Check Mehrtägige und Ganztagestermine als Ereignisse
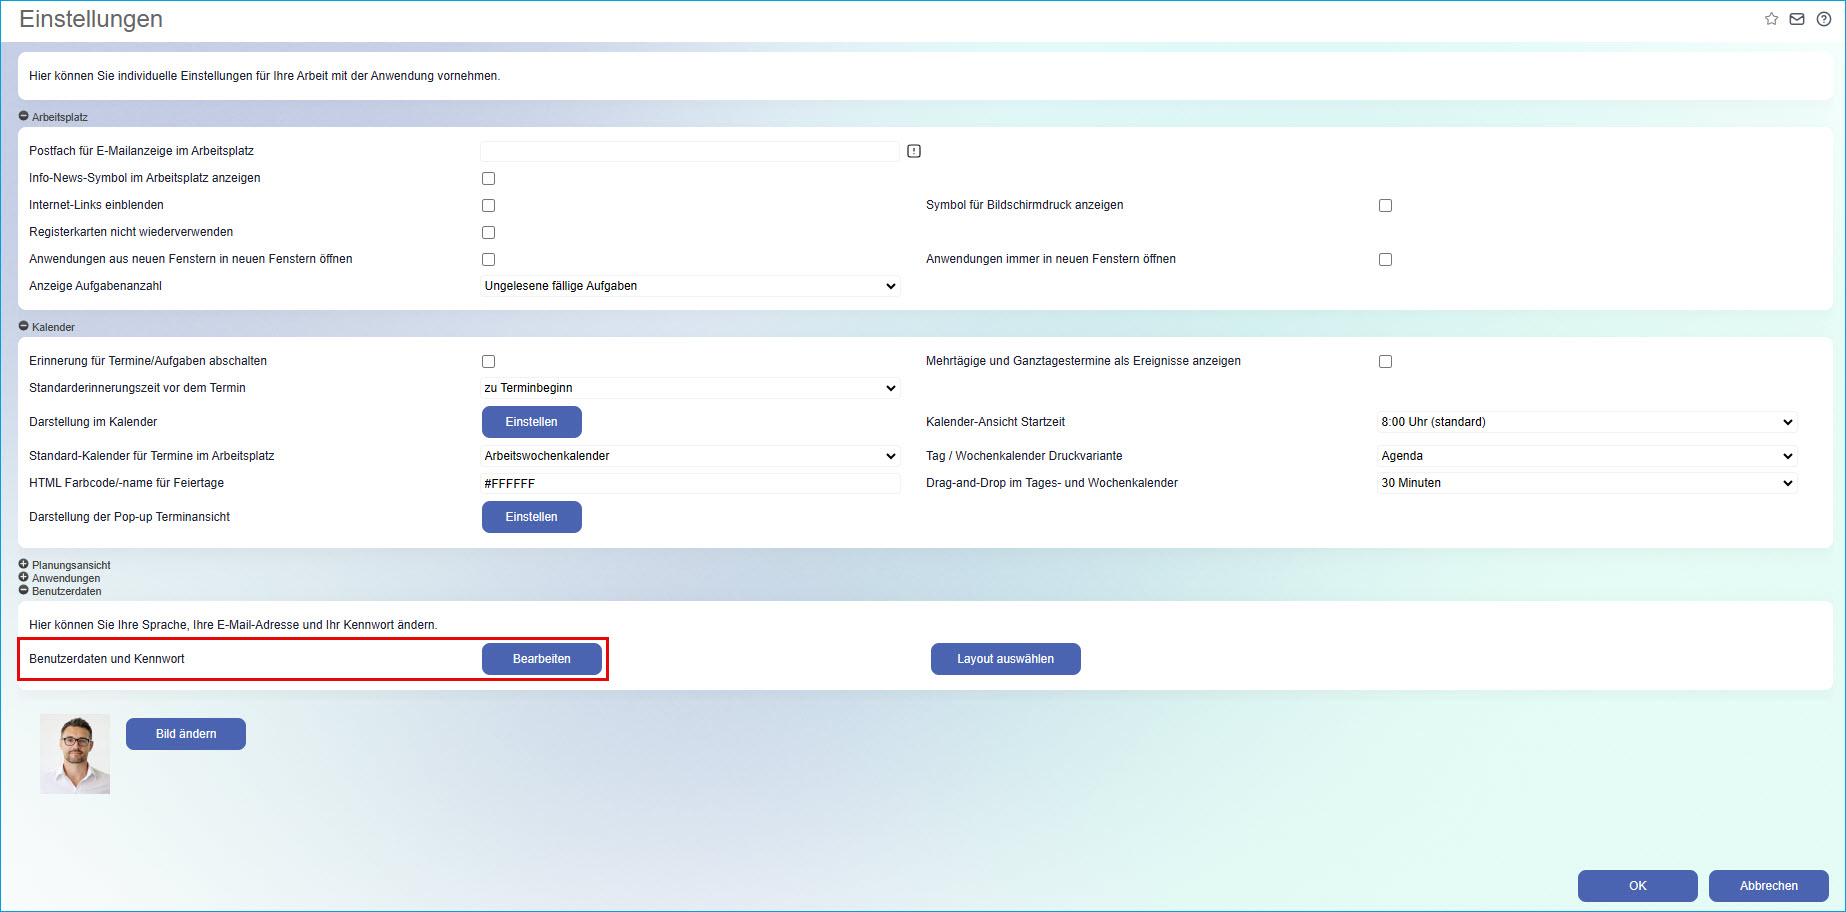Viewport: 1846px width, 912px height. click(x=1386, y=361)
